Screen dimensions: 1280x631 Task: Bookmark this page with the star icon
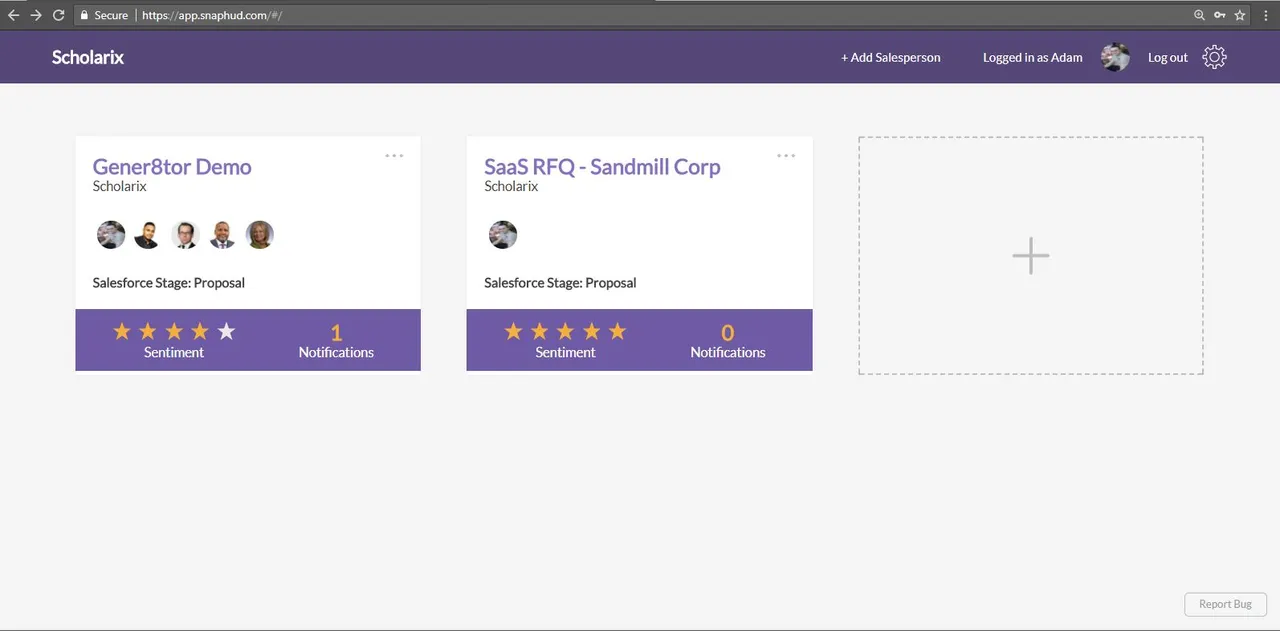(1240, 15)
